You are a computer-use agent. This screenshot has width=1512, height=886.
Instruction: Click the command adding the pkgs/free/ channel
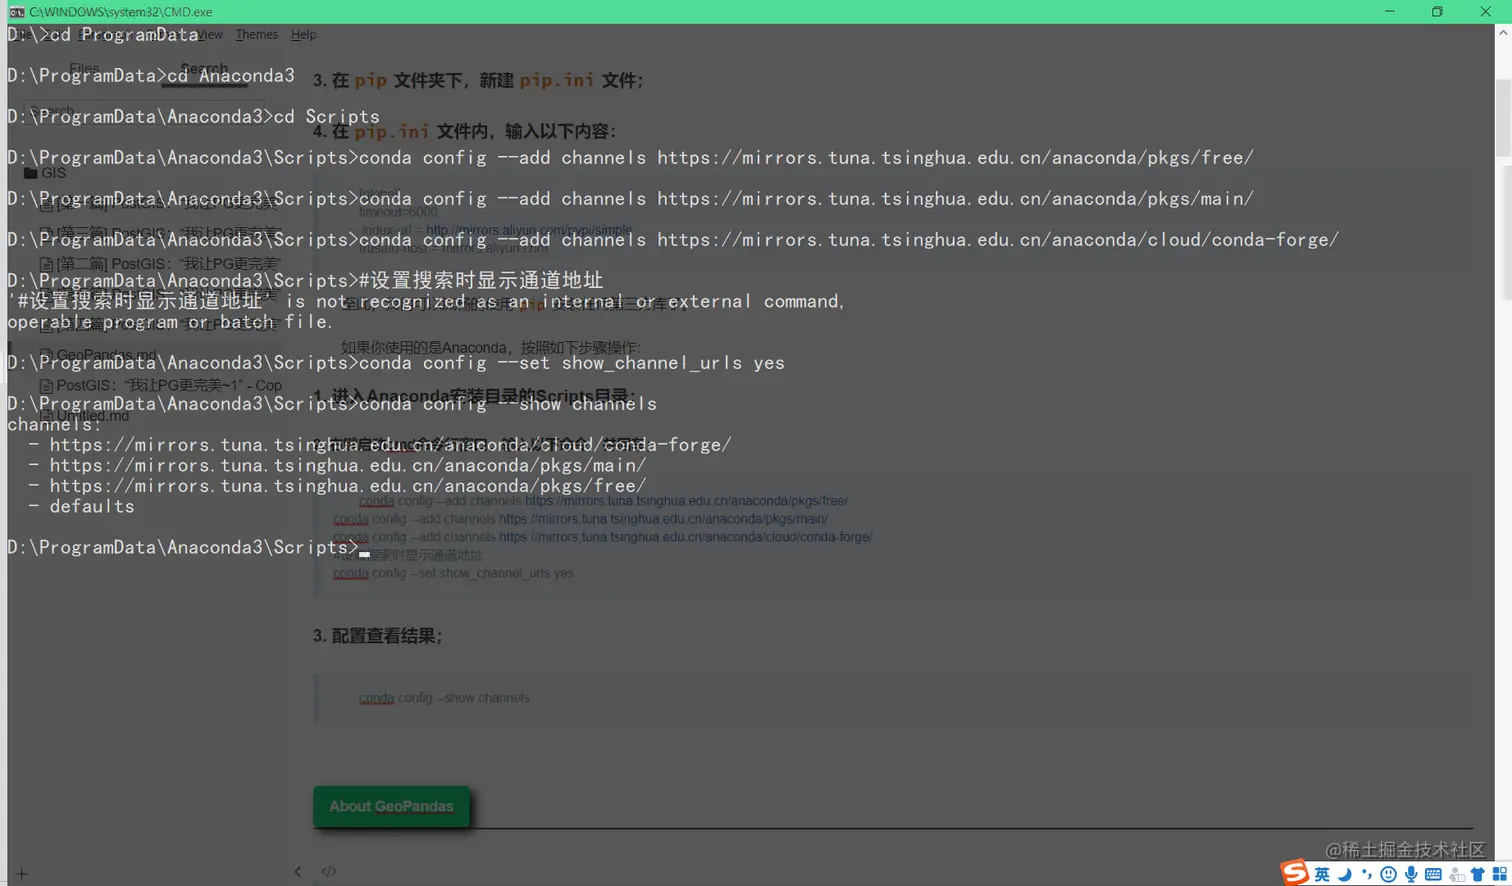coord(630,158)
